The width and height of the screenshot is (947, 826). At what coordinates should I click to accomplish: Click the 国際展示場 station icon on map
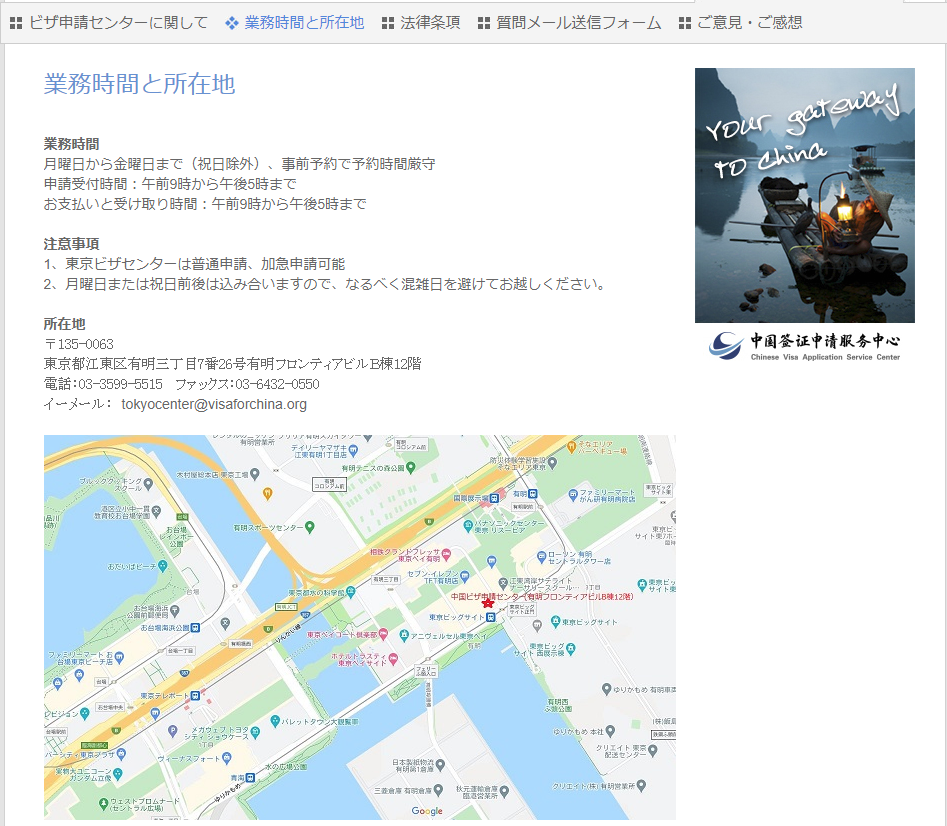(494, 498)
